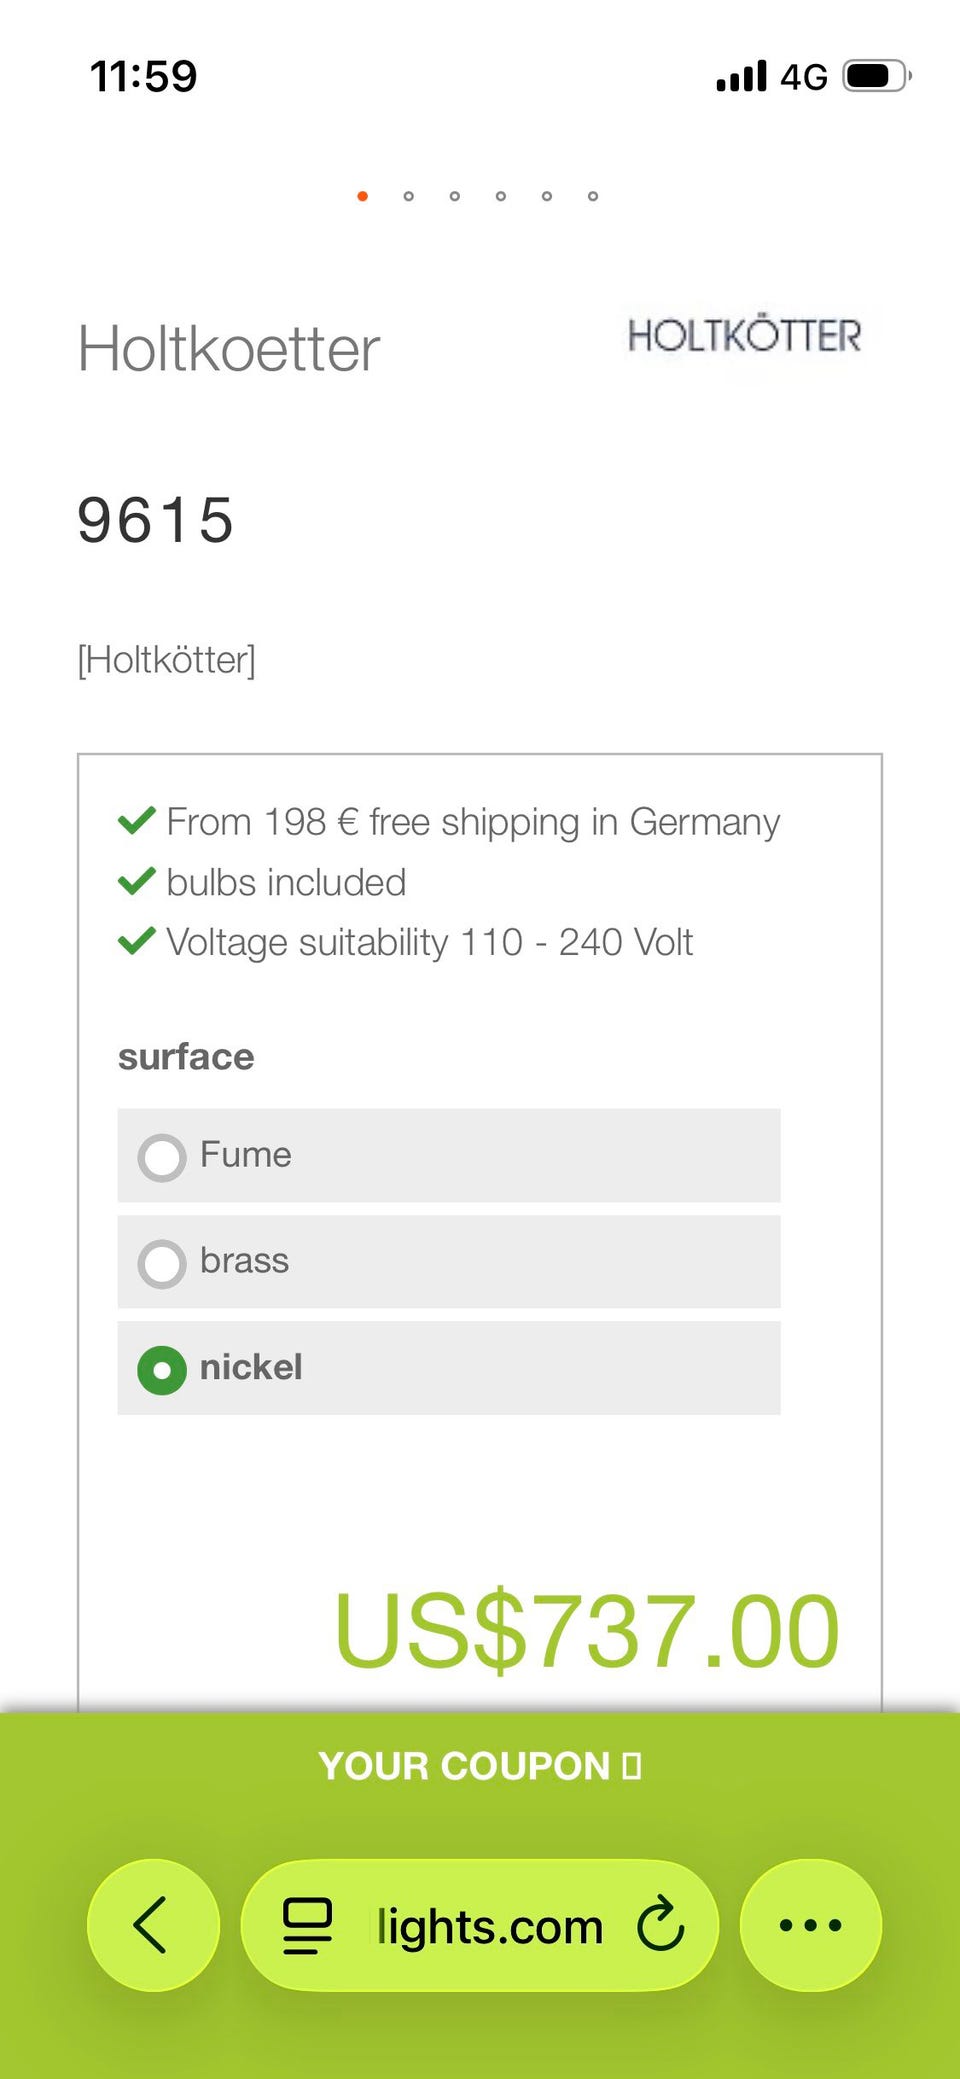
Task: Tap the Holtkötter brand logo
Action: (x=744, y=336)
